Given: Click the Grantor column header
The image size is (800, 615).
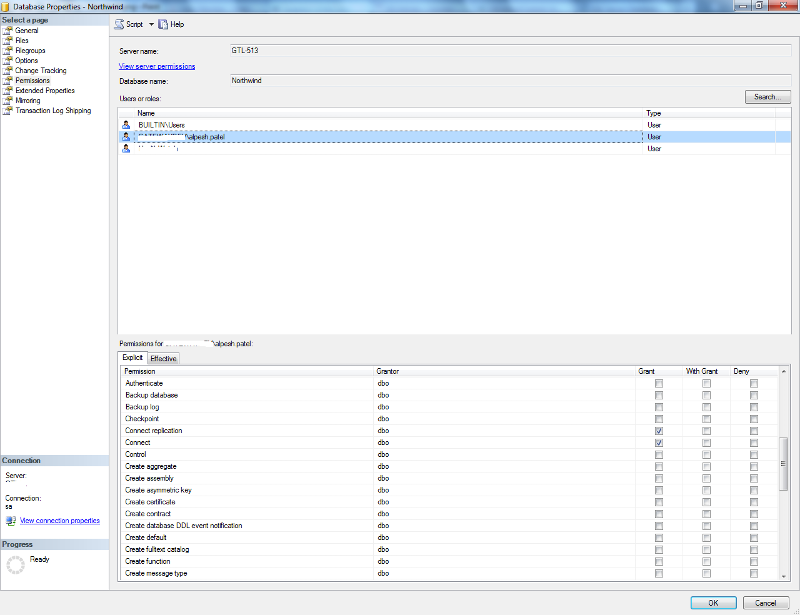Looking at the screenshot, I should click(505, 371).
